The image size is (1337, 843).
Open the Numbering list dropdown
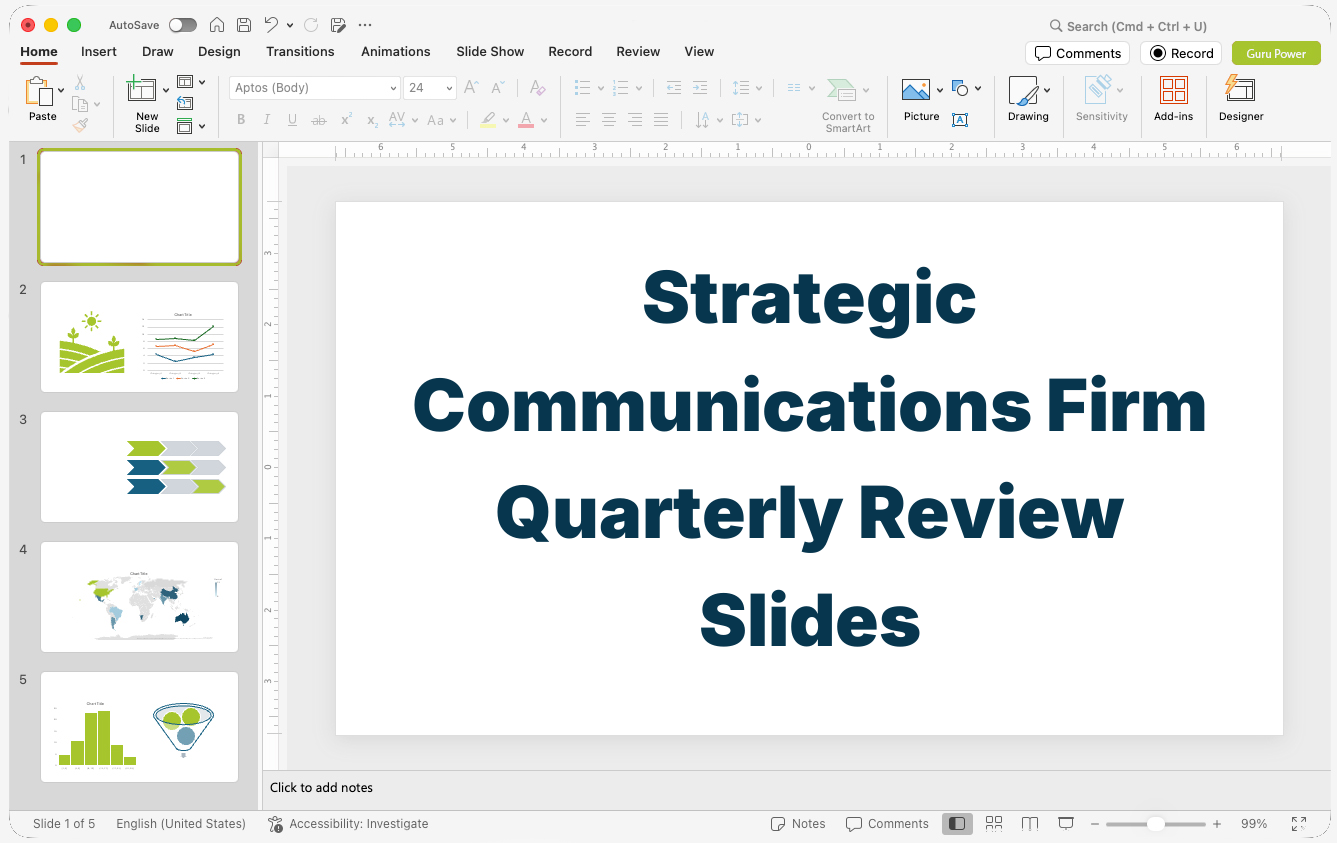(x=638, y=88)
